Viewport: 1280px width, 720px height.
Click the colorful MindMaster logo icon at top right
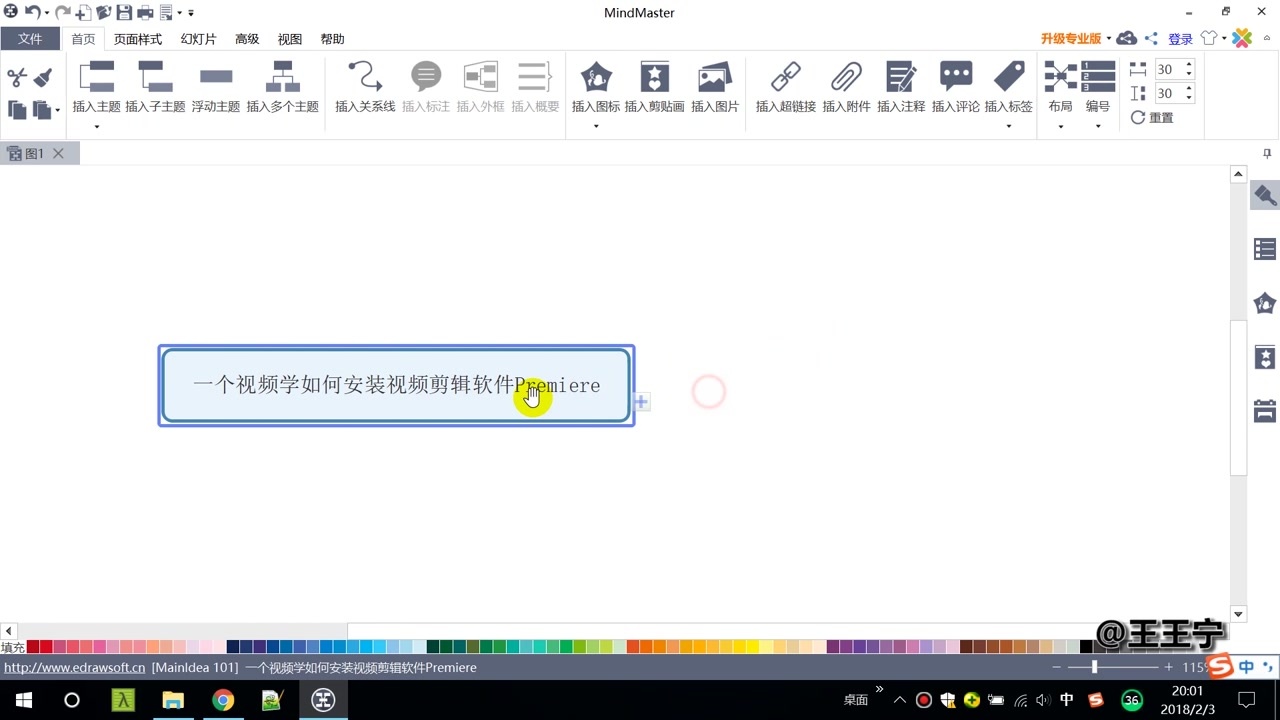point(1242,38)
